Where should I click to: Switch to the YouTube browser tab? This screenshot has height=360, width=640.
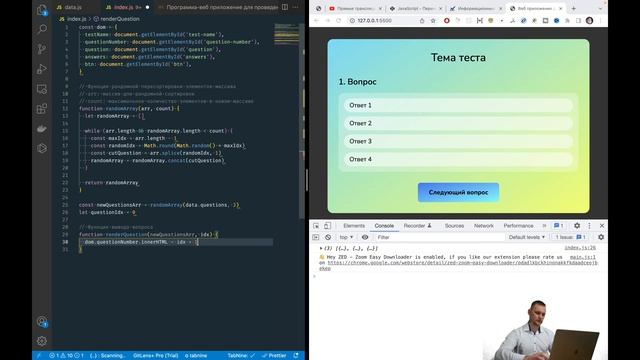(354, 8)
